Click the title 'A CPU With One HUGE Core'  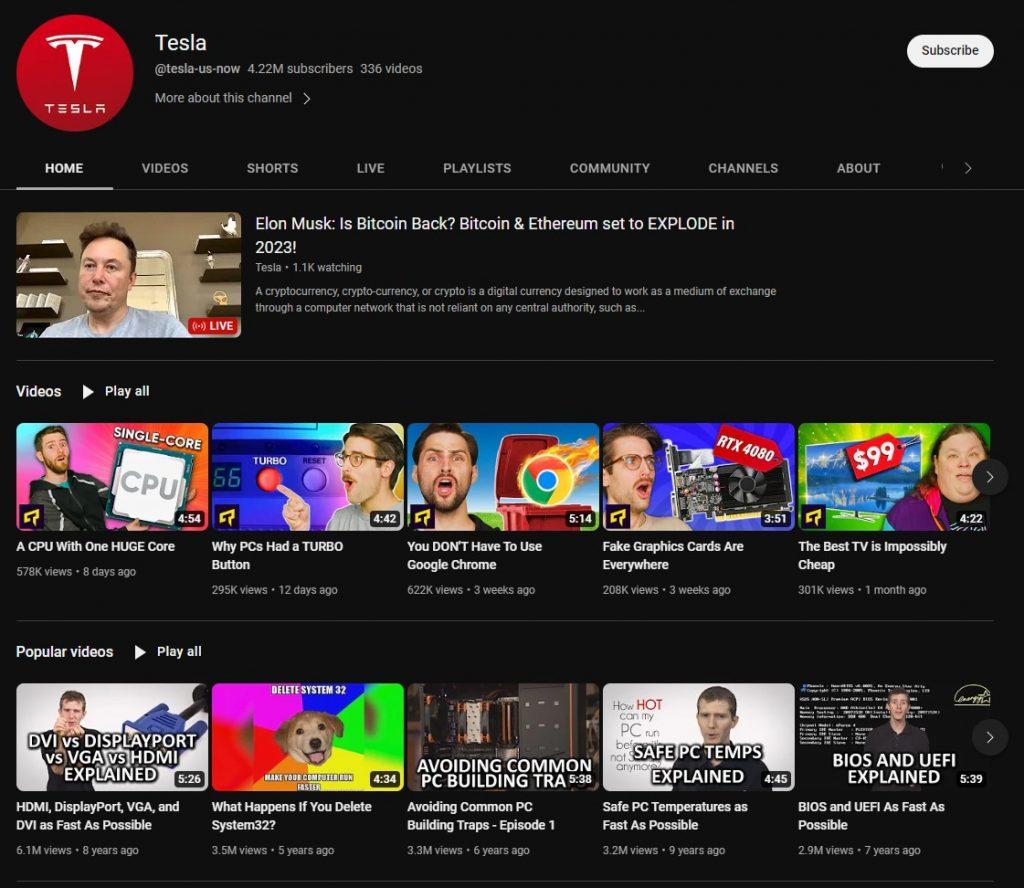tap(95, 547)
